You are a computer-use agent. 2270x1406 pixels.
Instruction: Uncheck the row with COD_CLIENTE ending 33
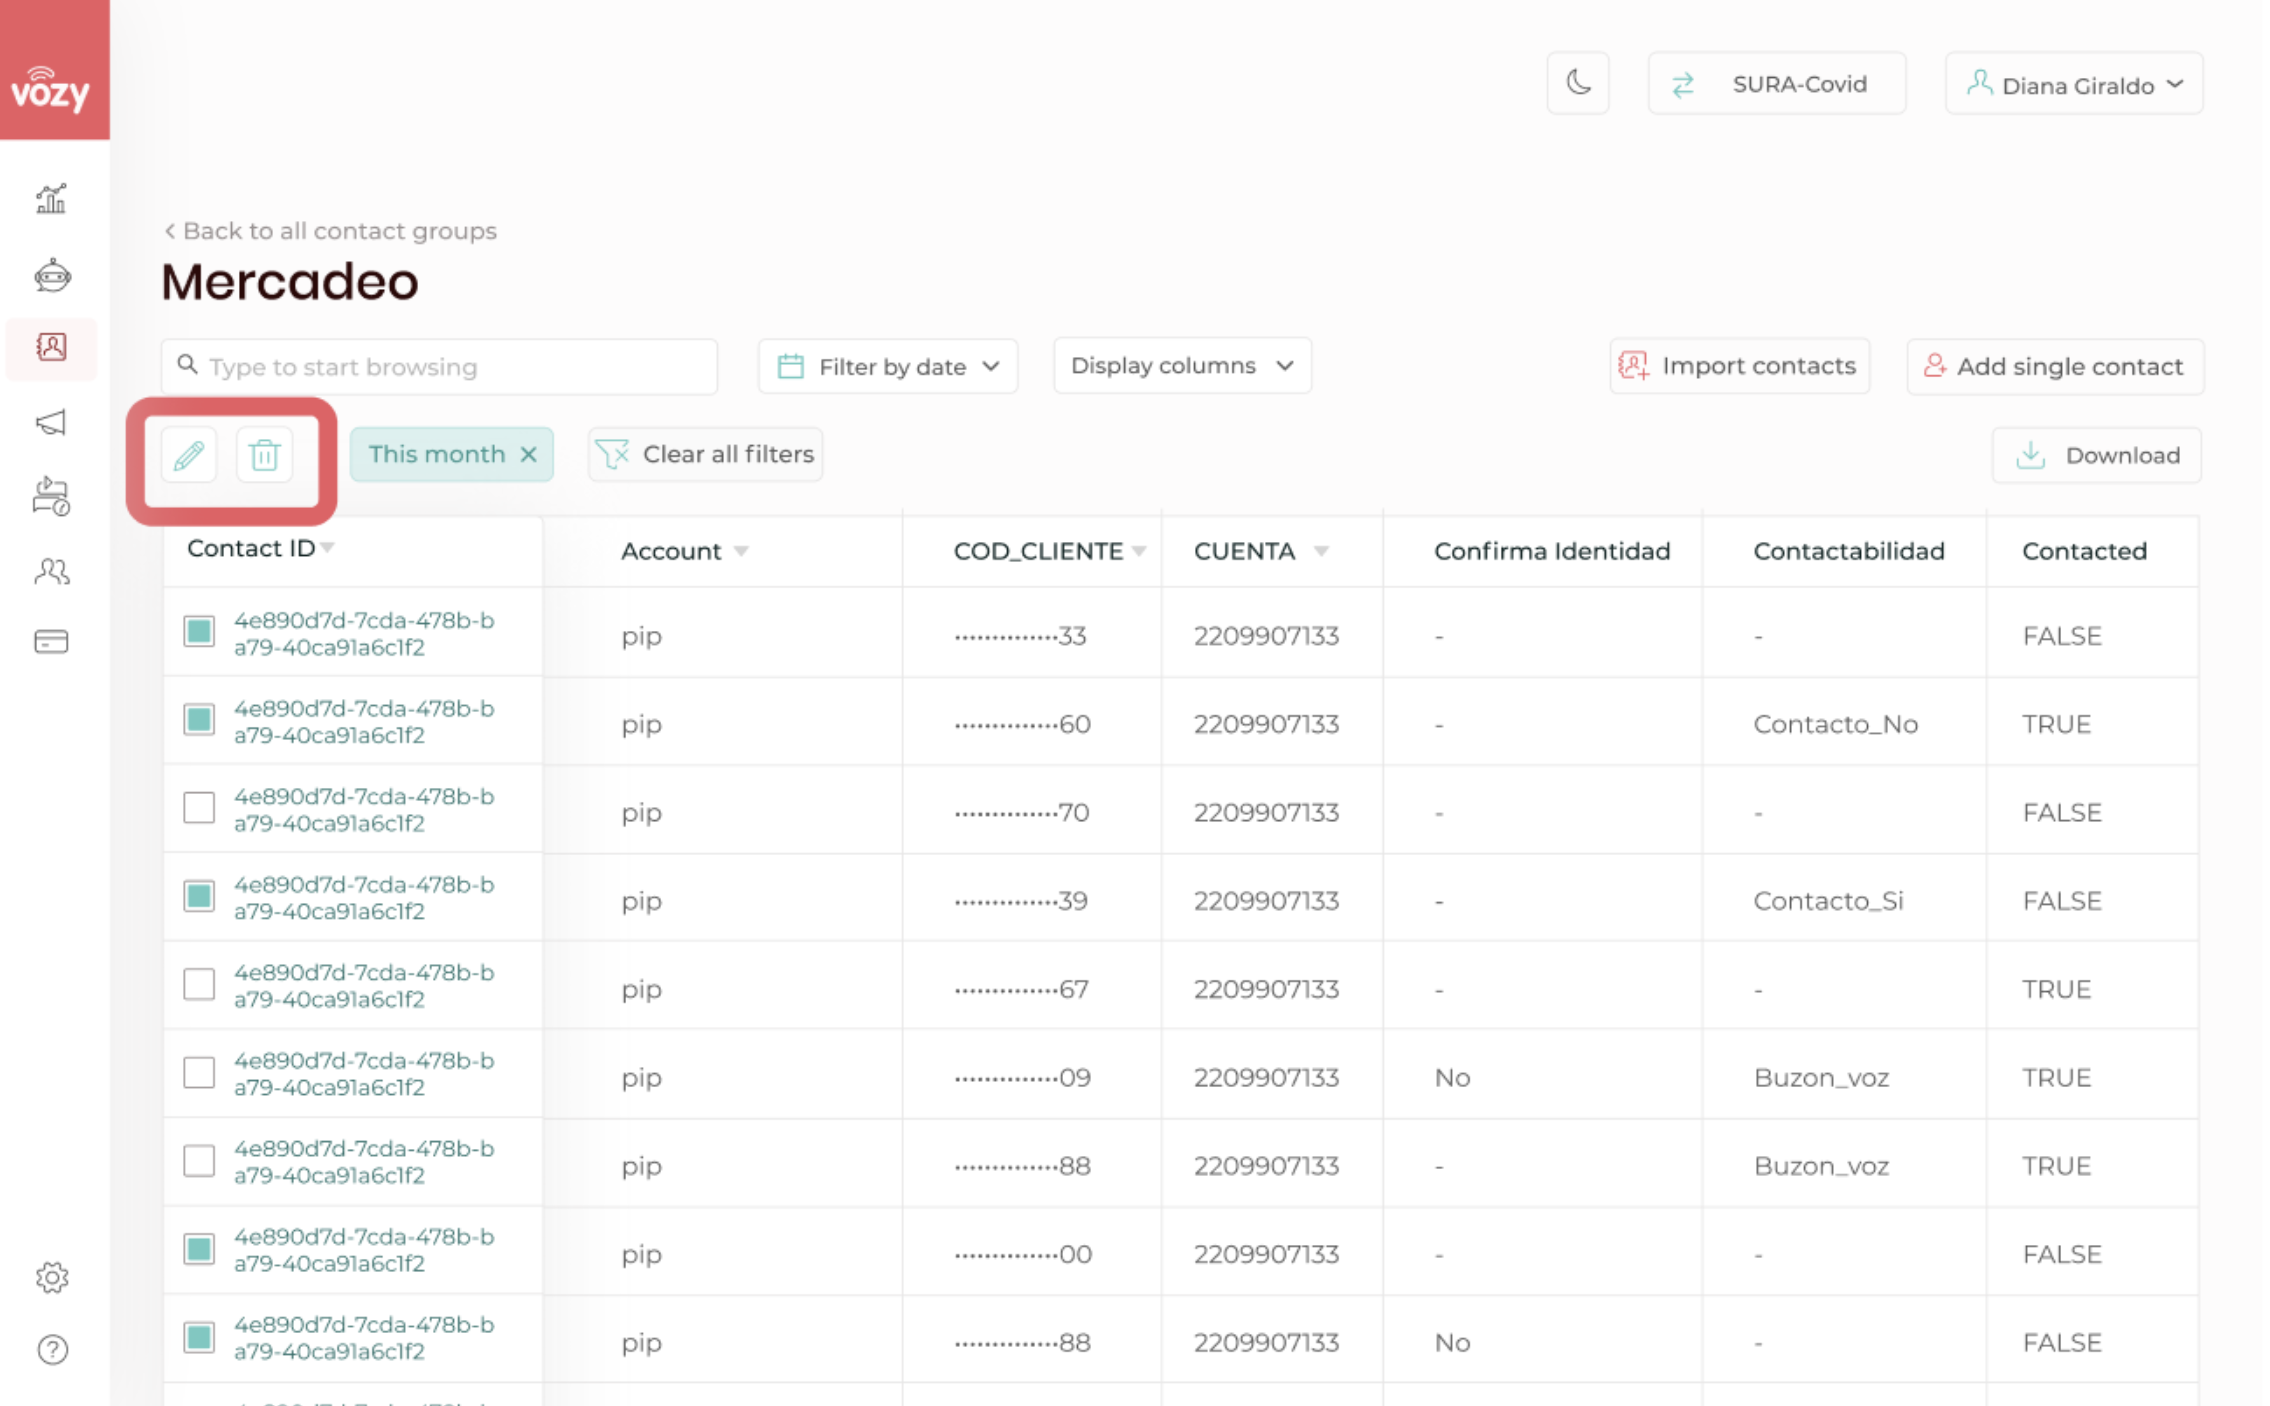199,632
